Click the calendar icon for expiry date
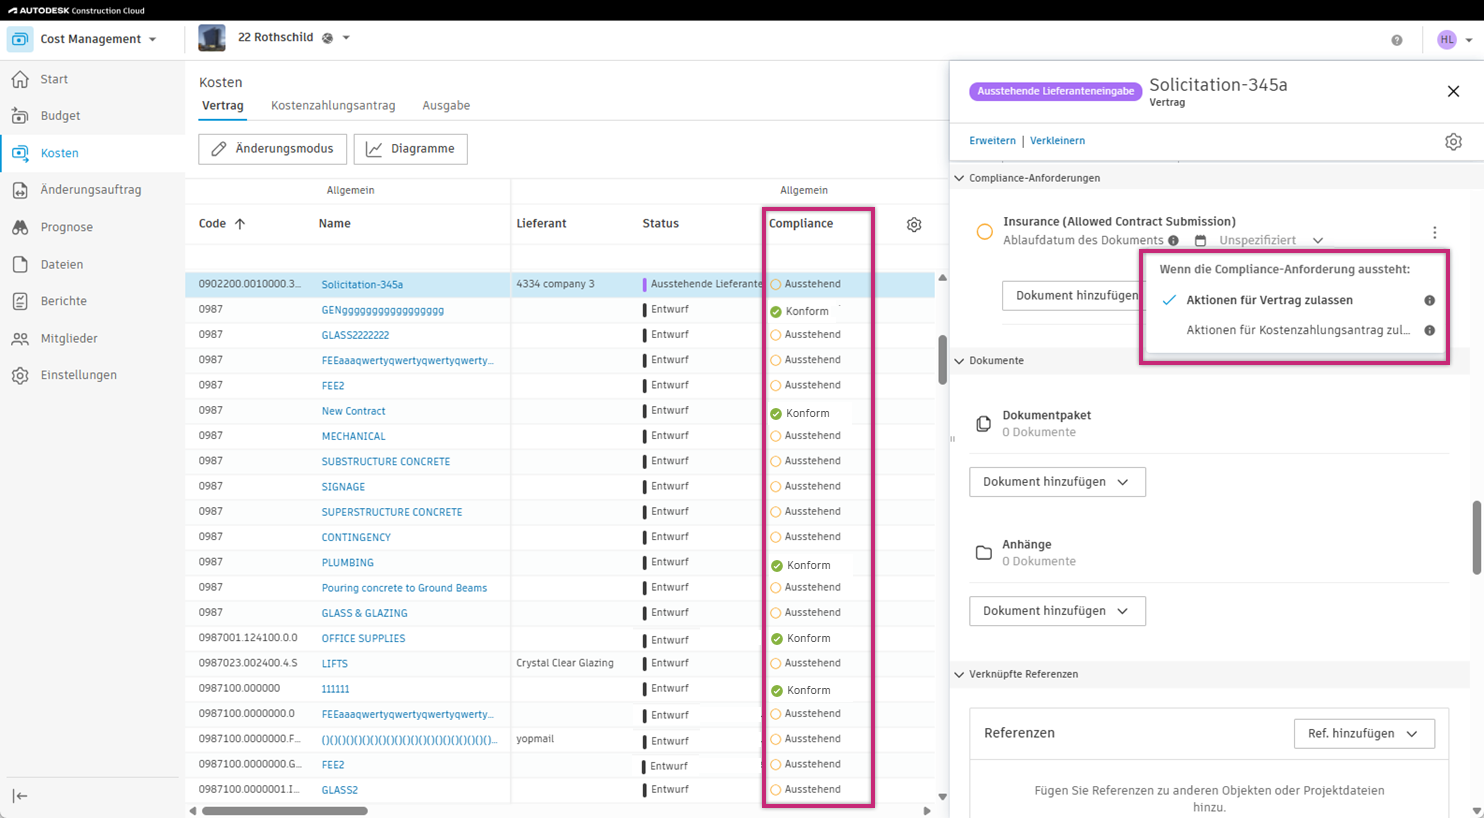 pos(1200,241)
